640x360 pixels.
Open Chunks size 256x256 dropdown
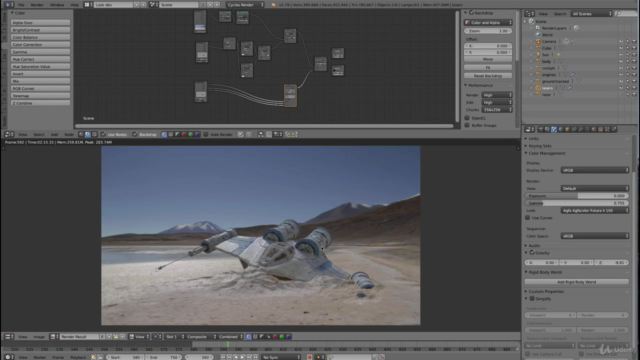coord(497,110)
